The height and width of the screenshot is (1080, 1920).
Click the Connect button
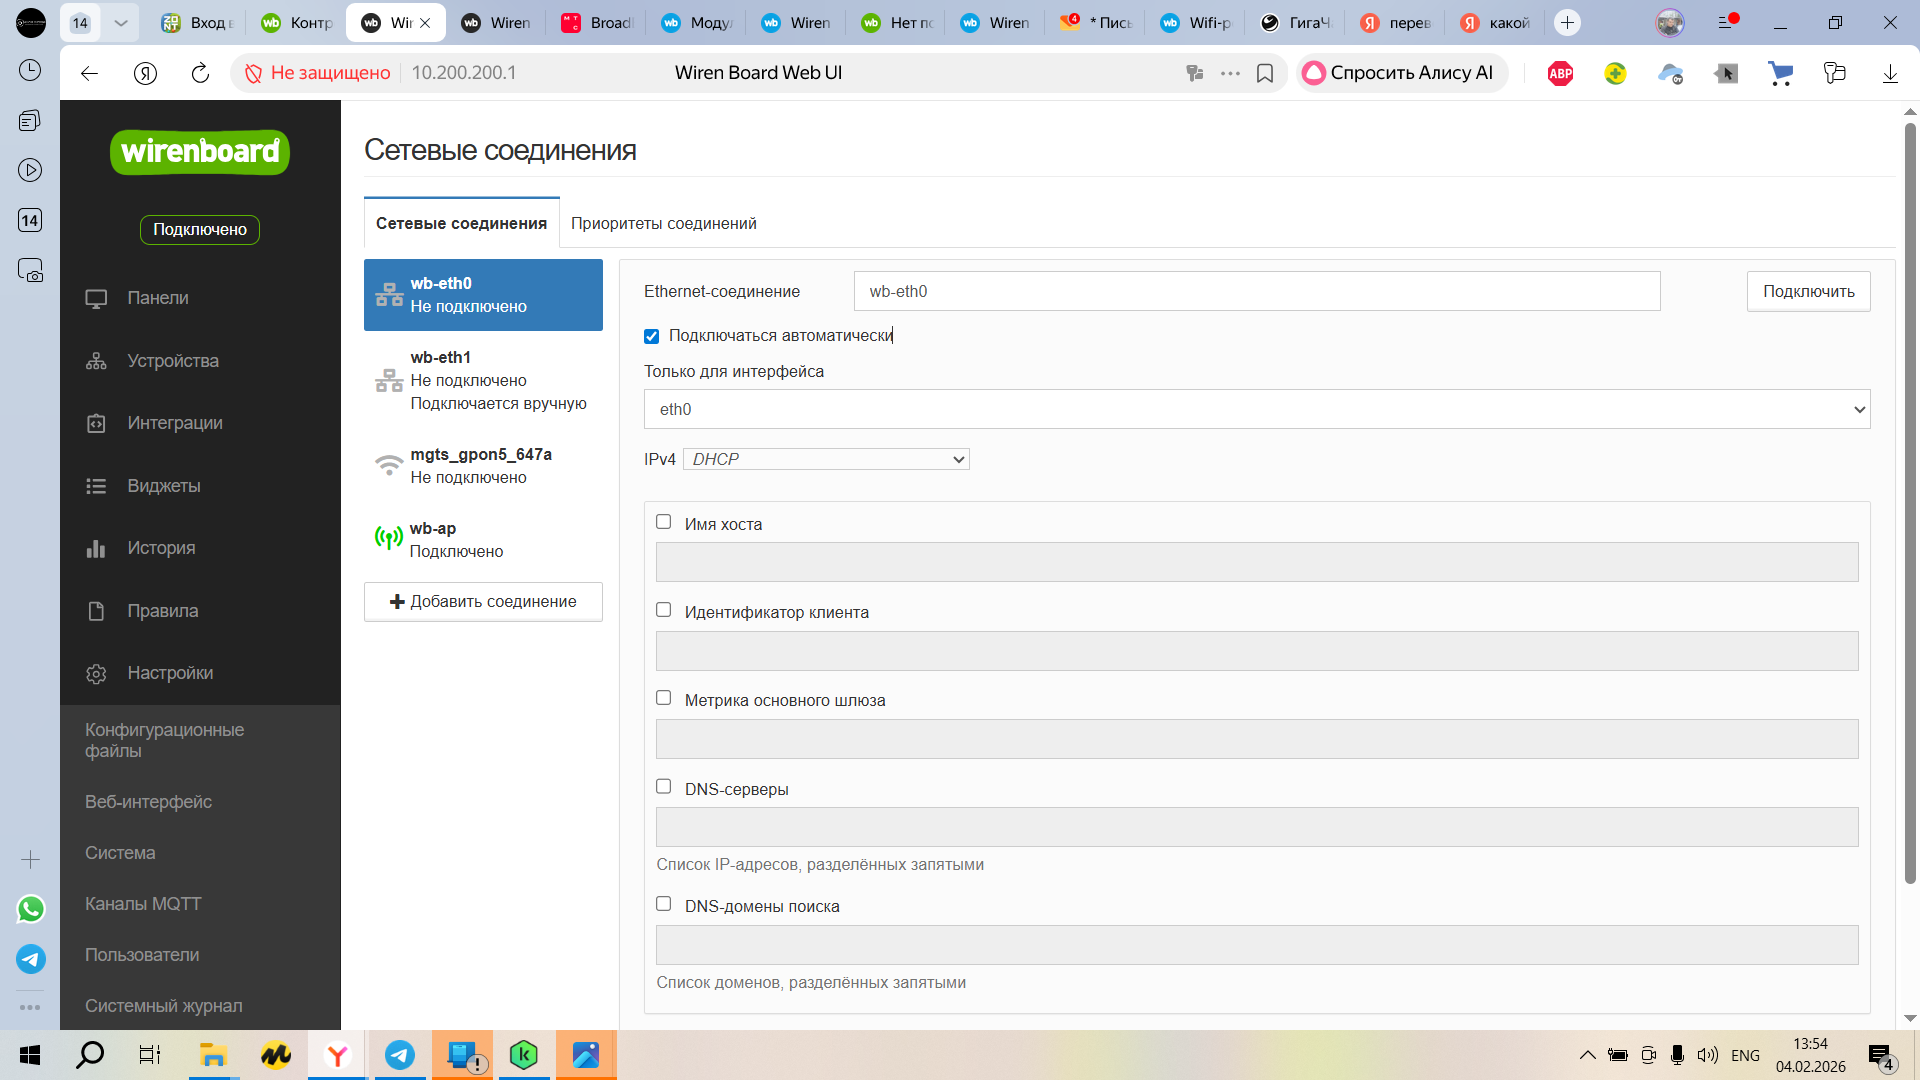[x=1807, y=292]
